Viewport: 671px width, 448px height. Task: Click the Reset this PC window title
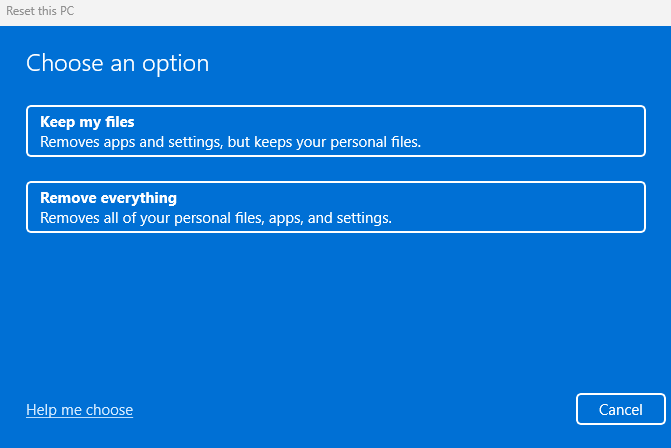[x=40, y=11]
